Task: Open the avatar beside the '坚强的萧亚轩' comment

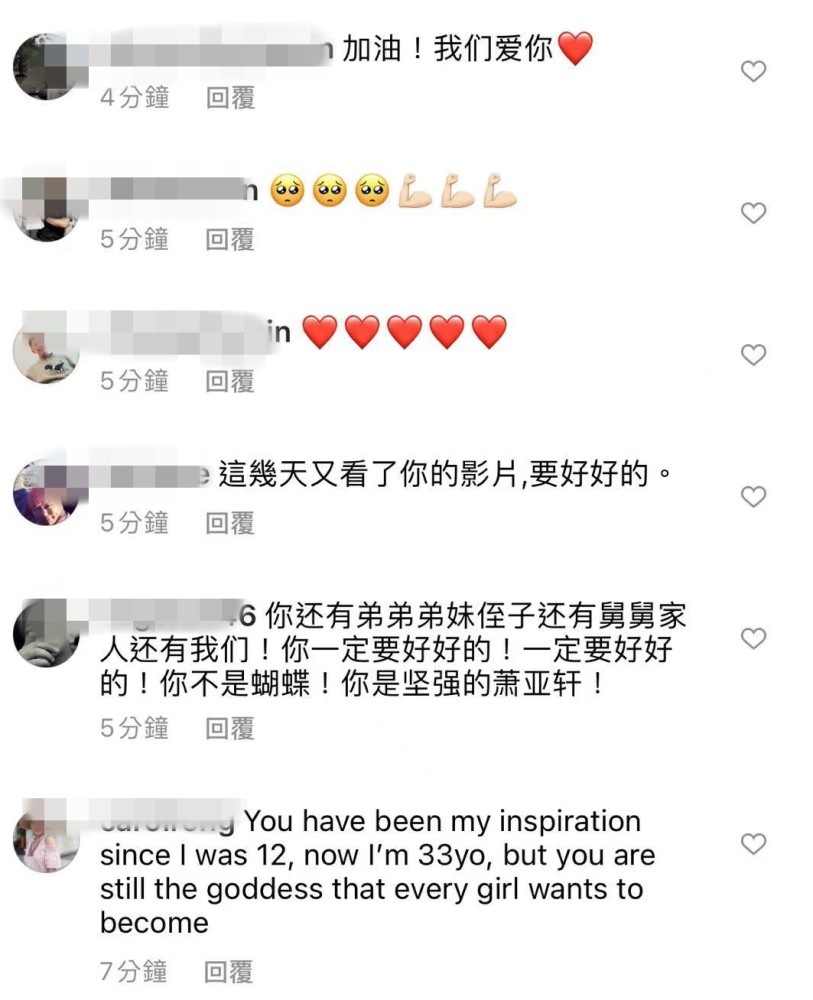Action: point(47,633)
